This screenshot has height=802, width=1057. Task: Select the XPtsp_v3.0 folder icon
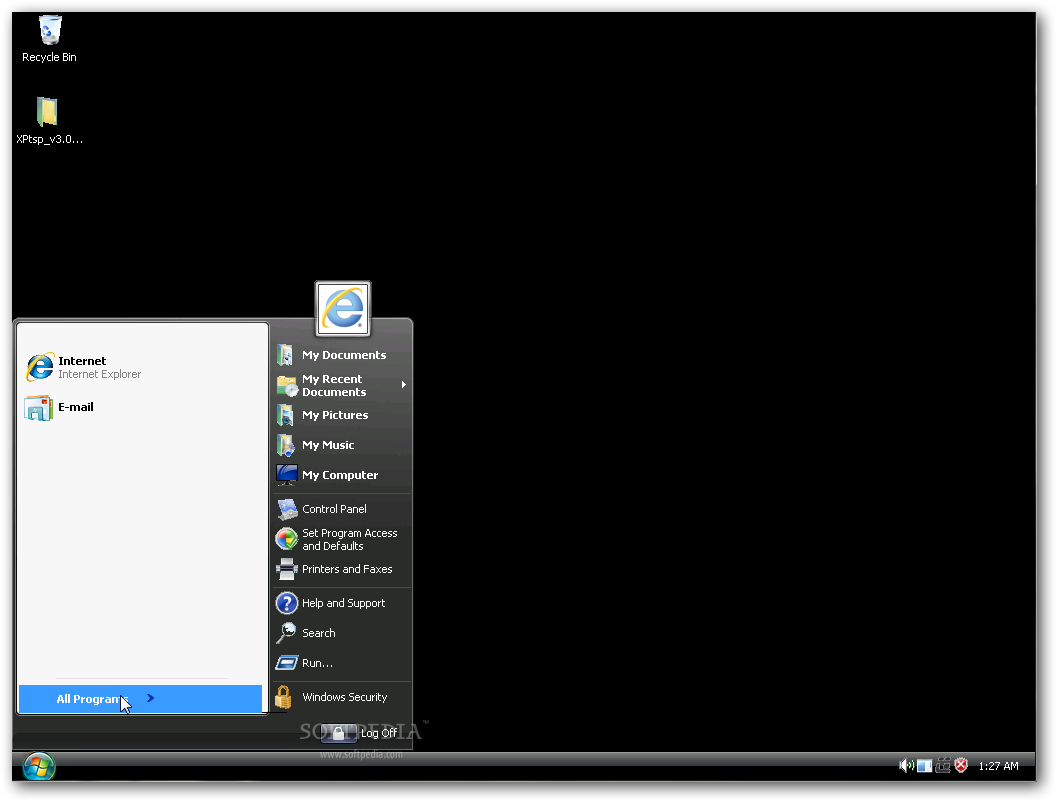coord(47,111)
